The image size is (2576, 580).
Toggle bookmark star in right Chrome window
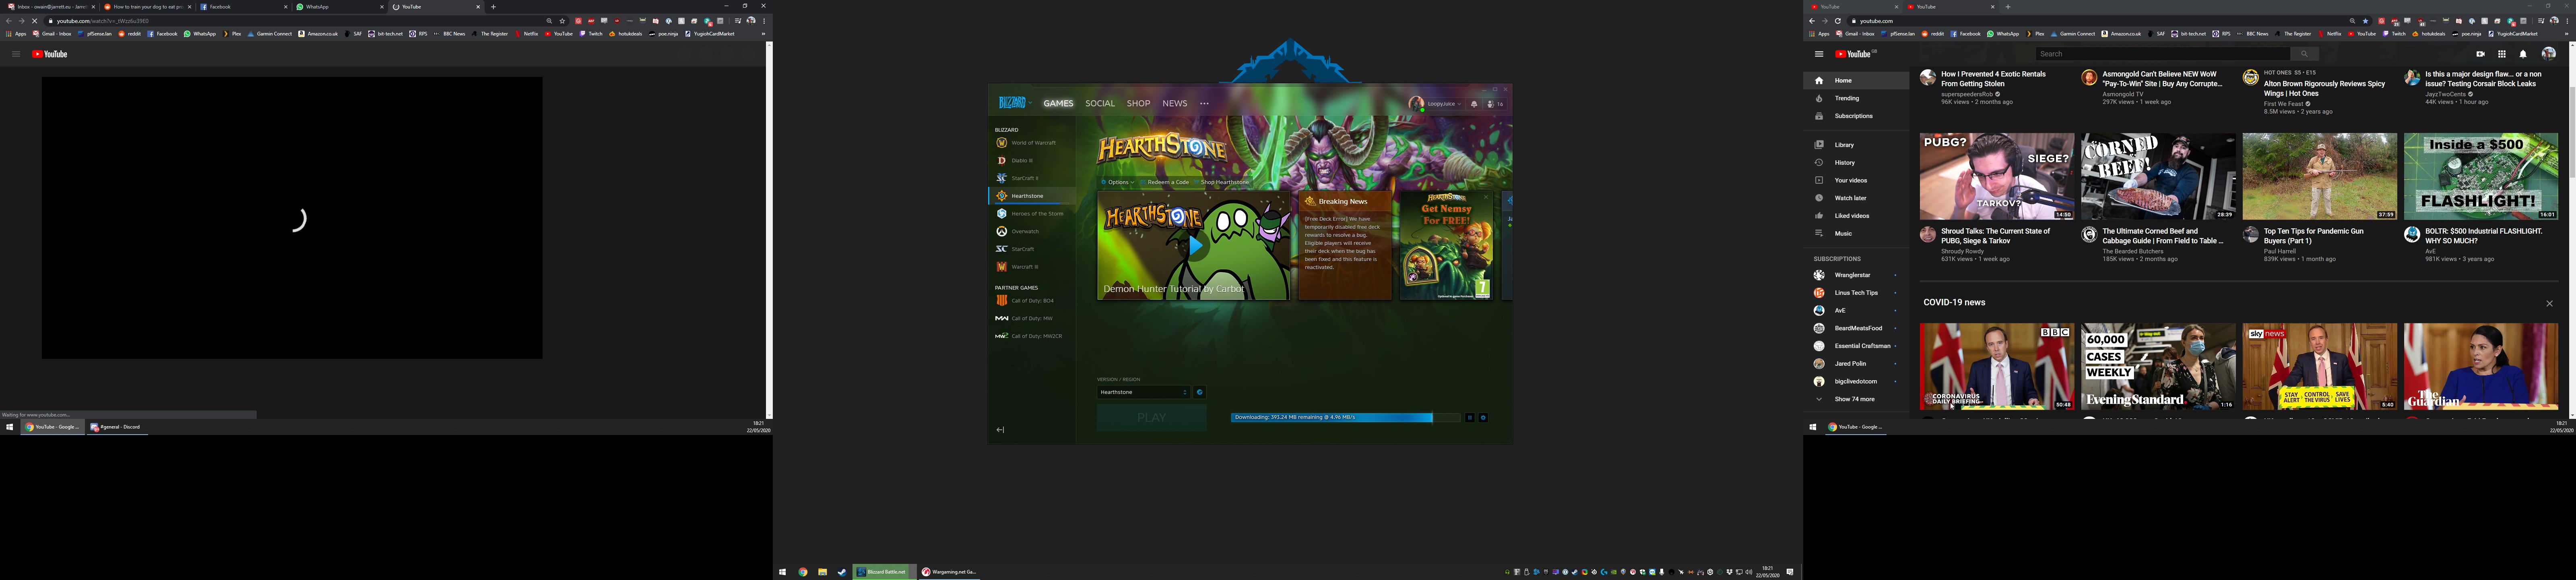pos(2365,21)
